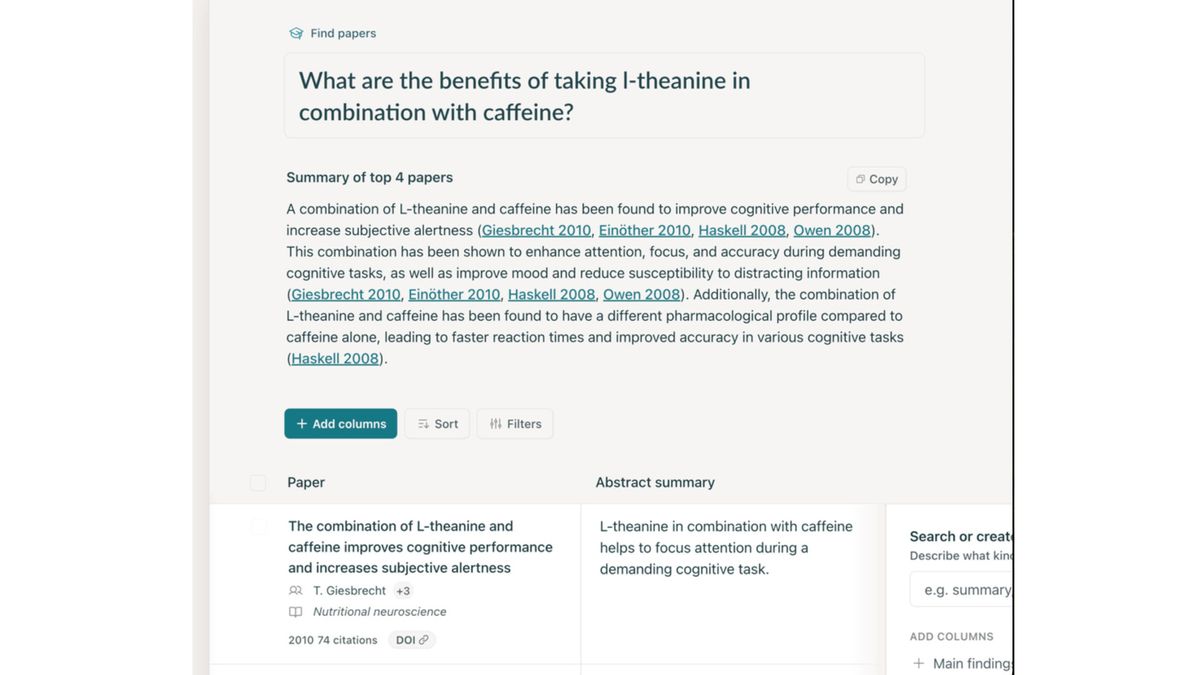Open the first Giesbrecht 2010 citation

click(x=536, y=231)
